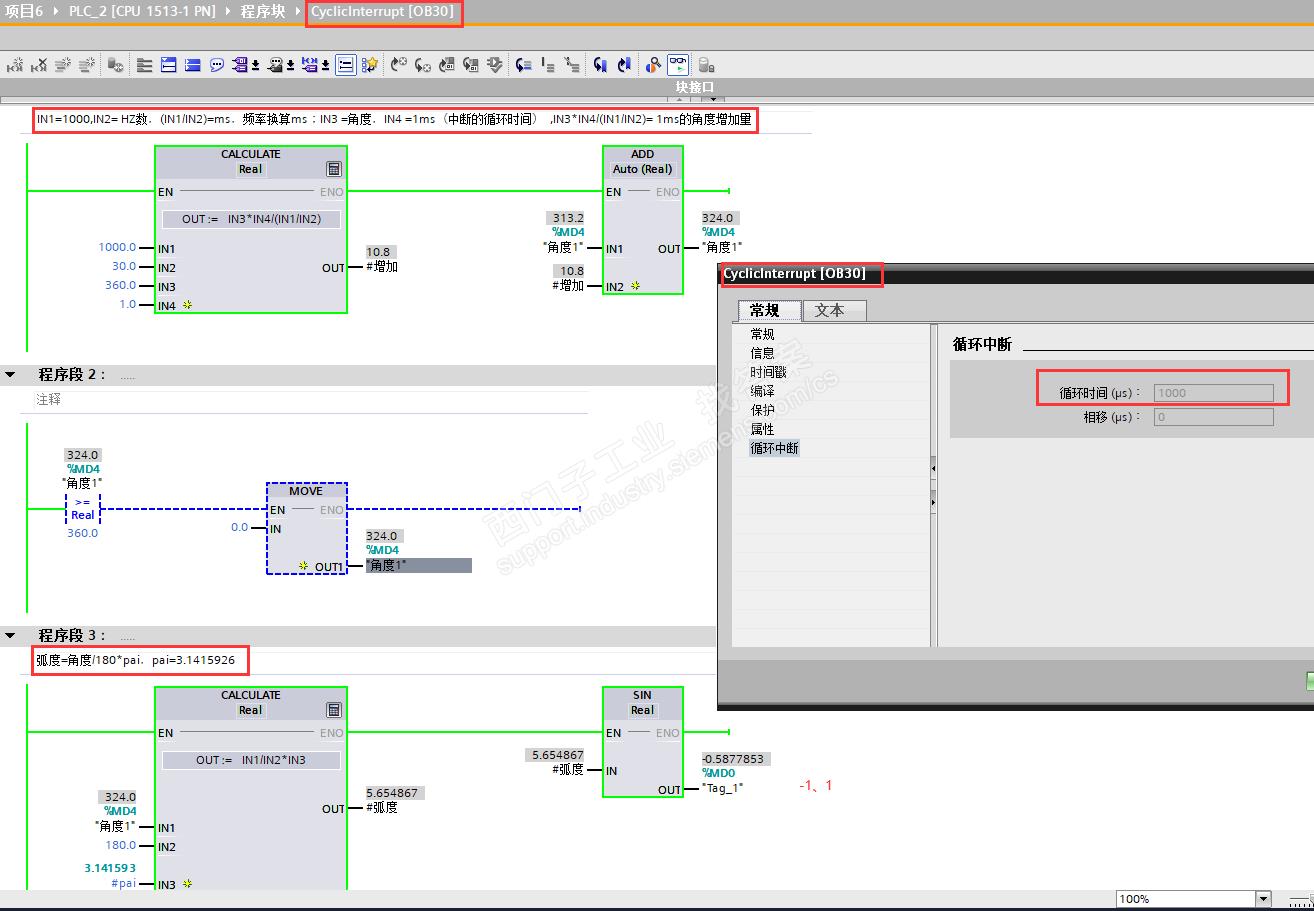Click the 相移 (µs) input field
Image resolution: width=1314 pixels, height=911 pixels.
point(1214,417)
